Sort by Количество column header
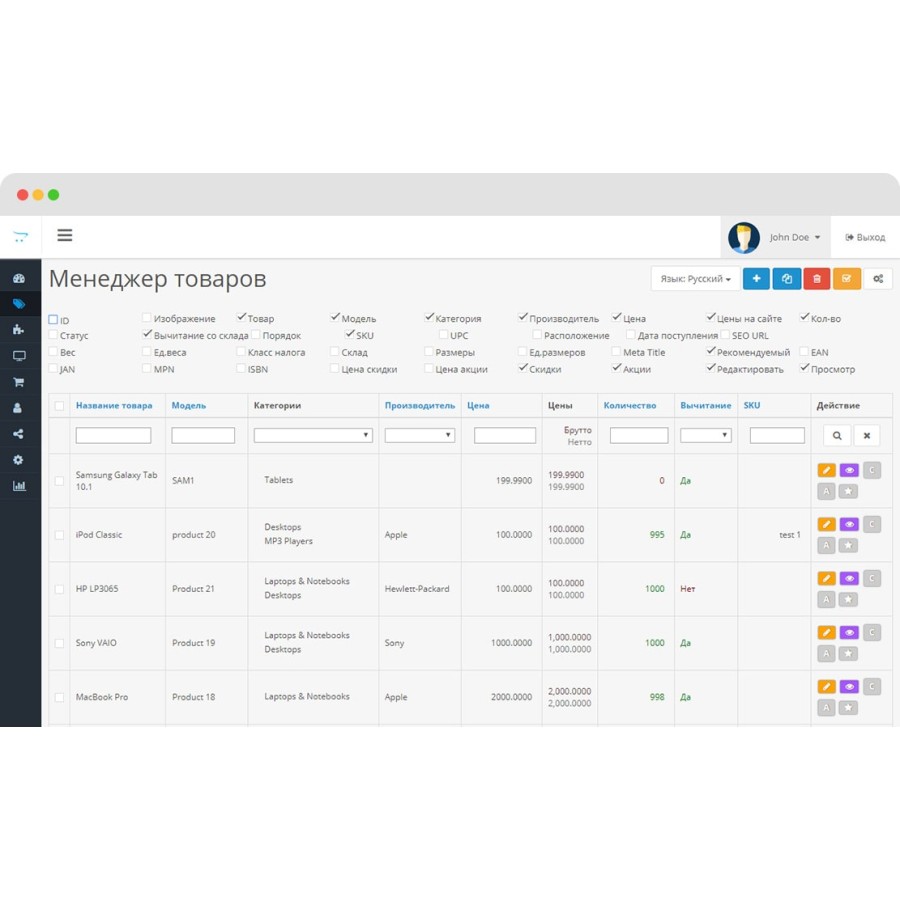The width and height of the screenshot is (900, 900). click(x=630, y=405)
